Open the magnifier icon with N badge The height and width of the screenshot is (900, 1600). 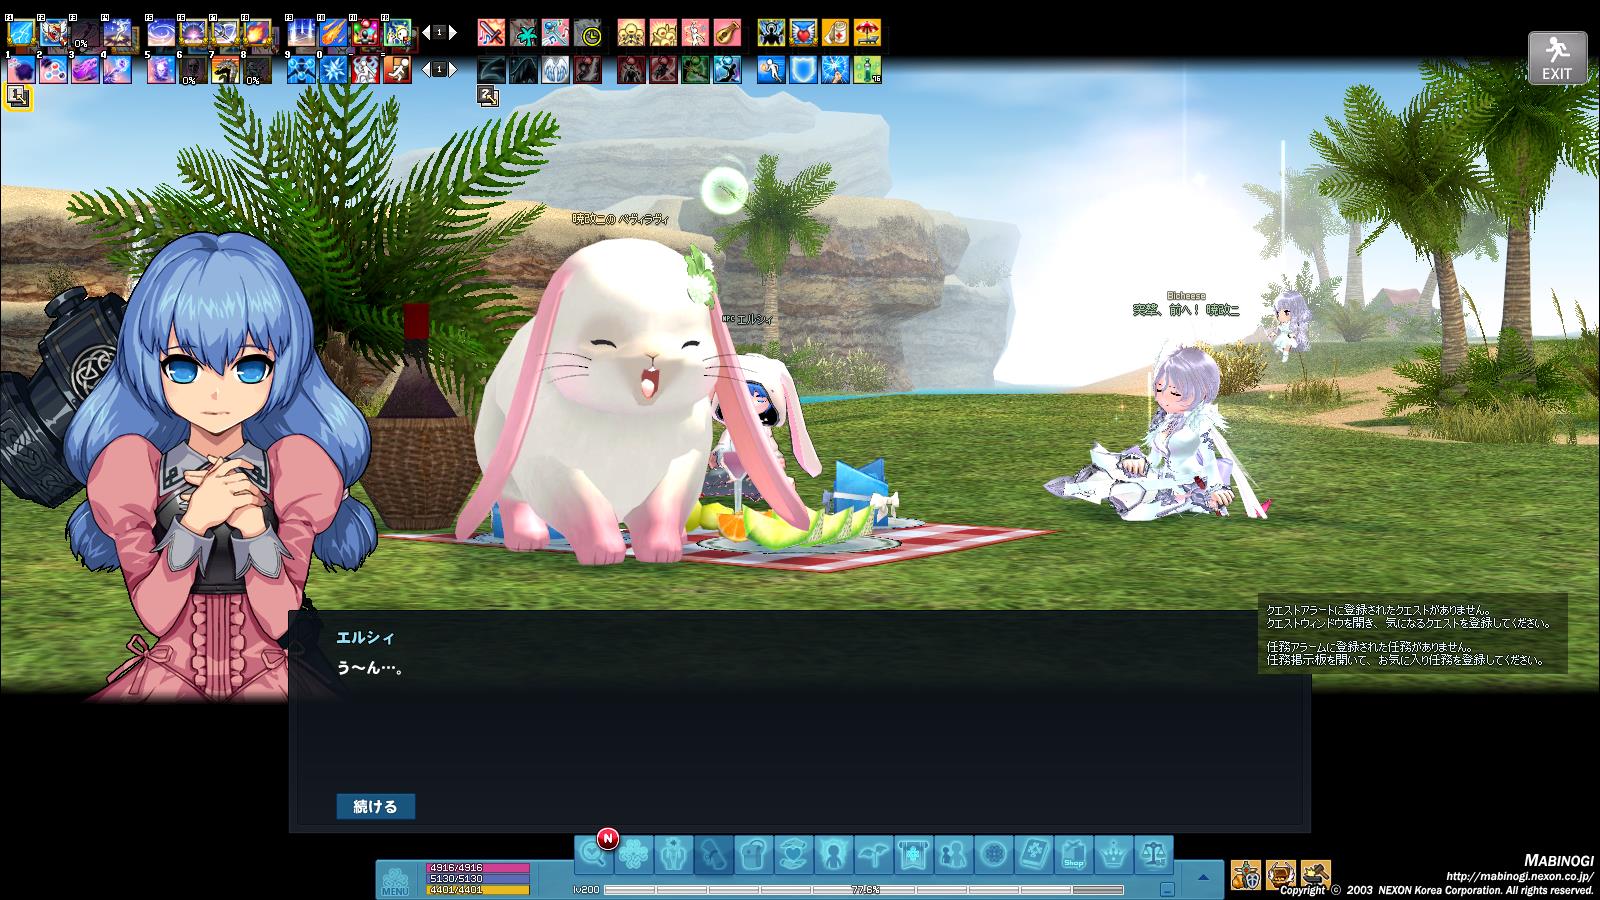593,855
